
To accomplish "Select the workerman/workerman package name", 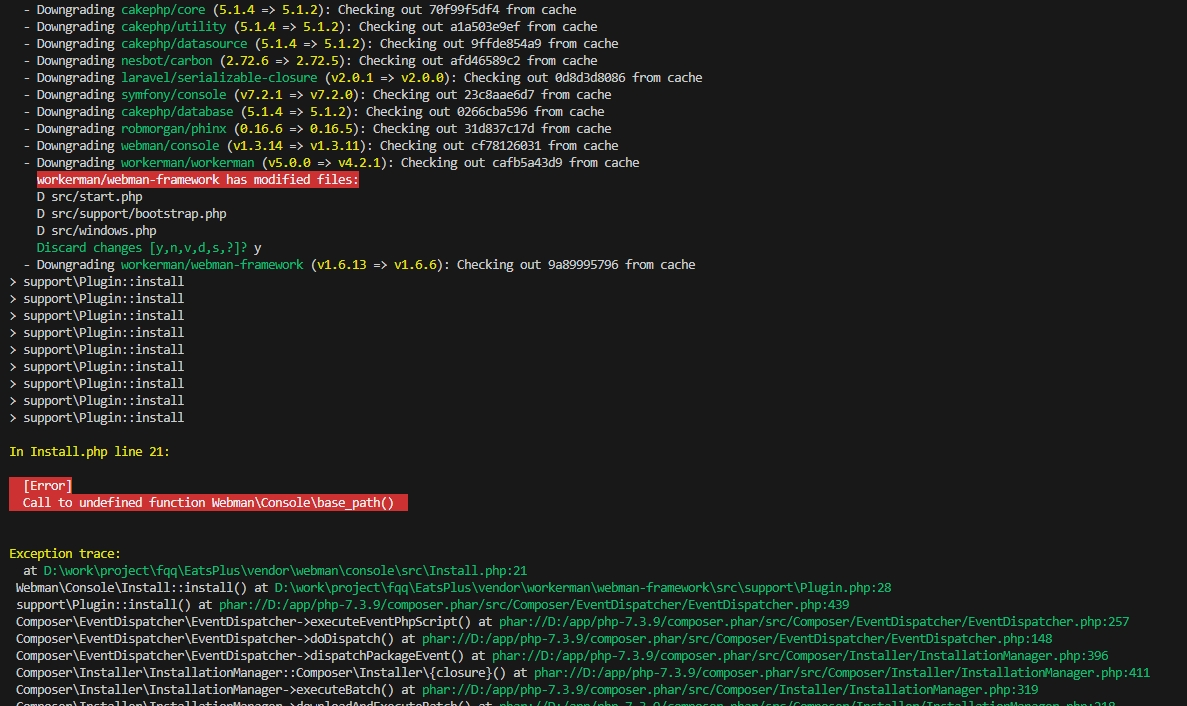I will 188,163.
